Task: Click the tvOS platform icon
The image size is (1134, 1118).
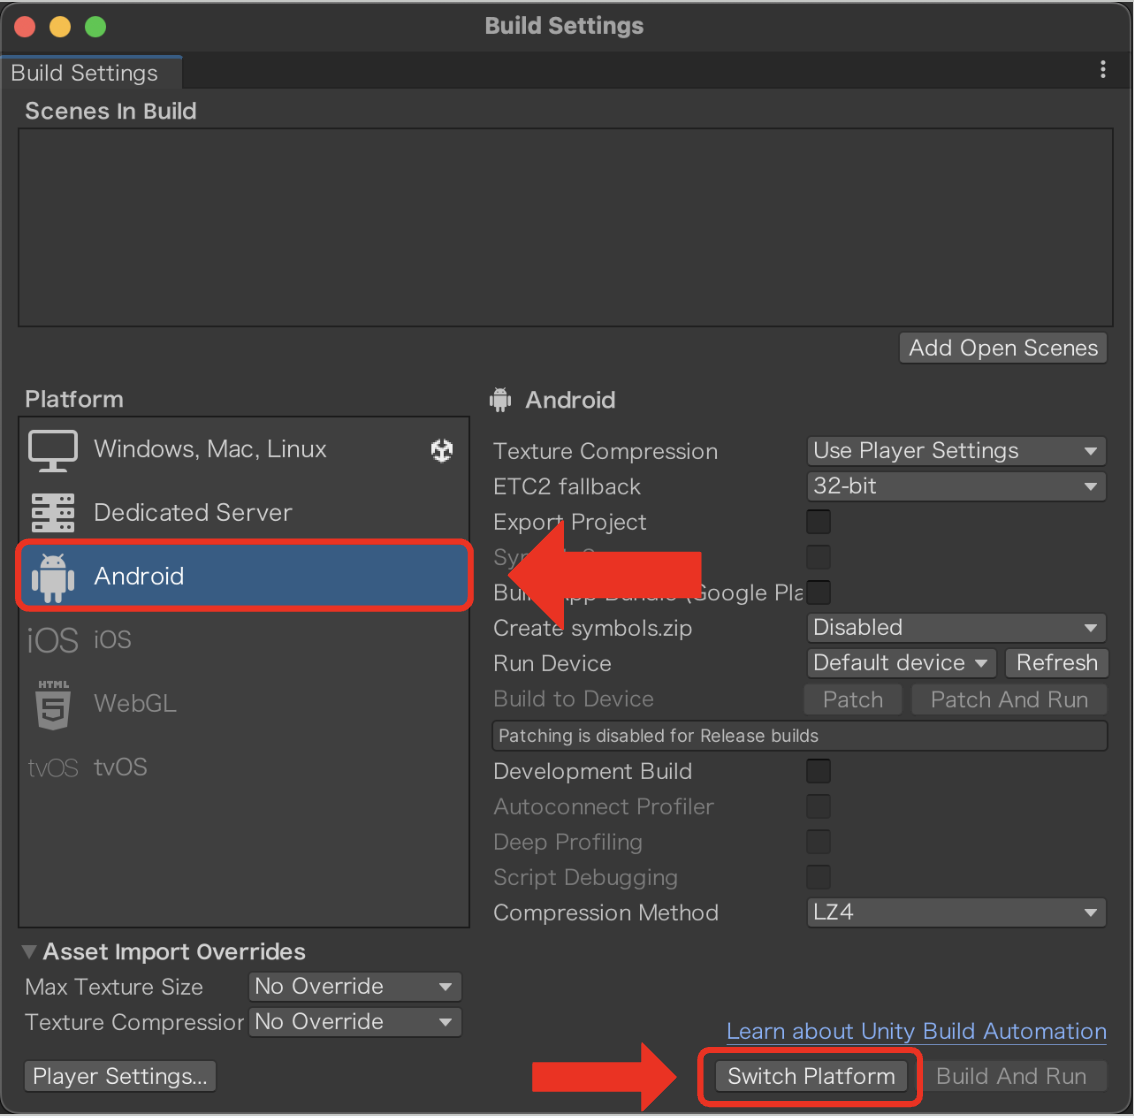Action: [x=52, y=768]
